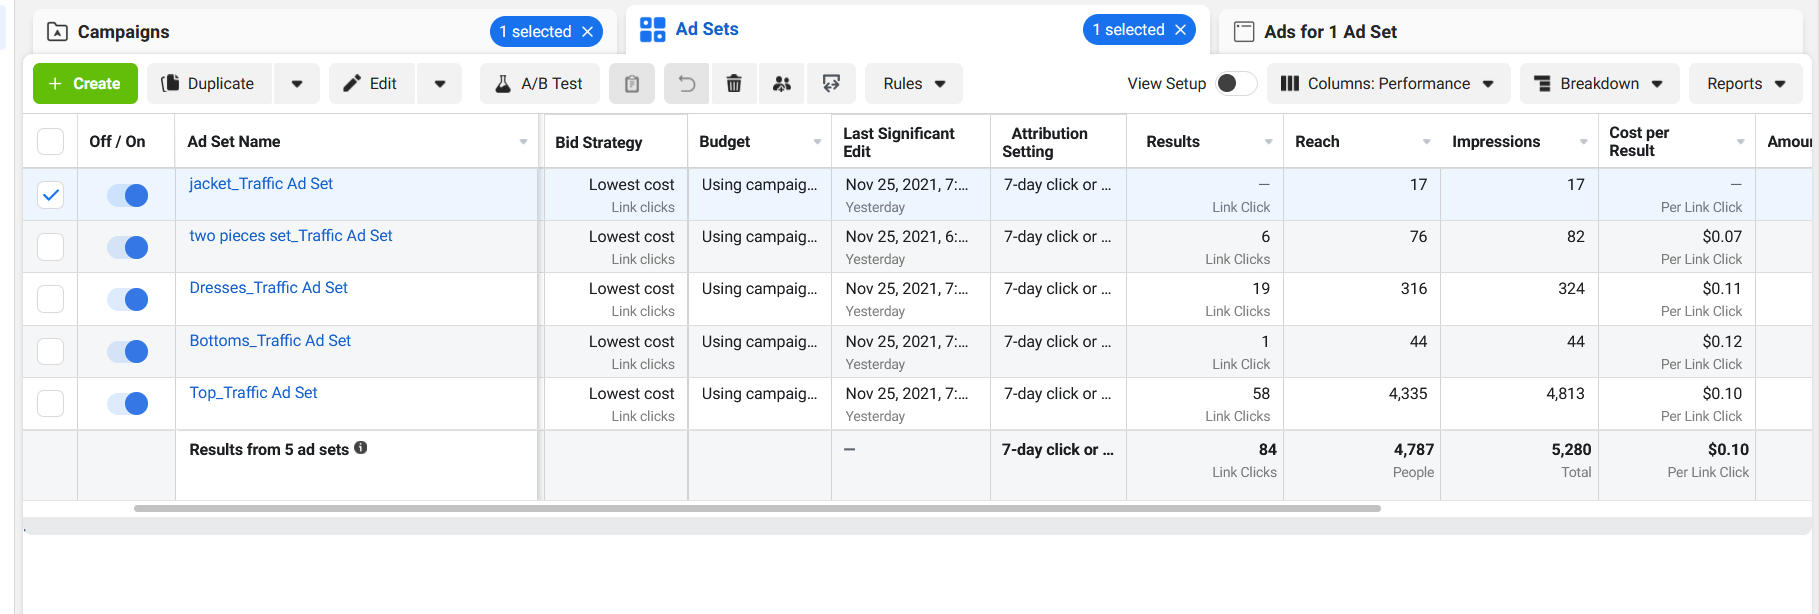Screen dimensions: 1819x614
Task: Turn off the jacket_Traffic Ad Set toggle
Action: (x=128, y=195)
